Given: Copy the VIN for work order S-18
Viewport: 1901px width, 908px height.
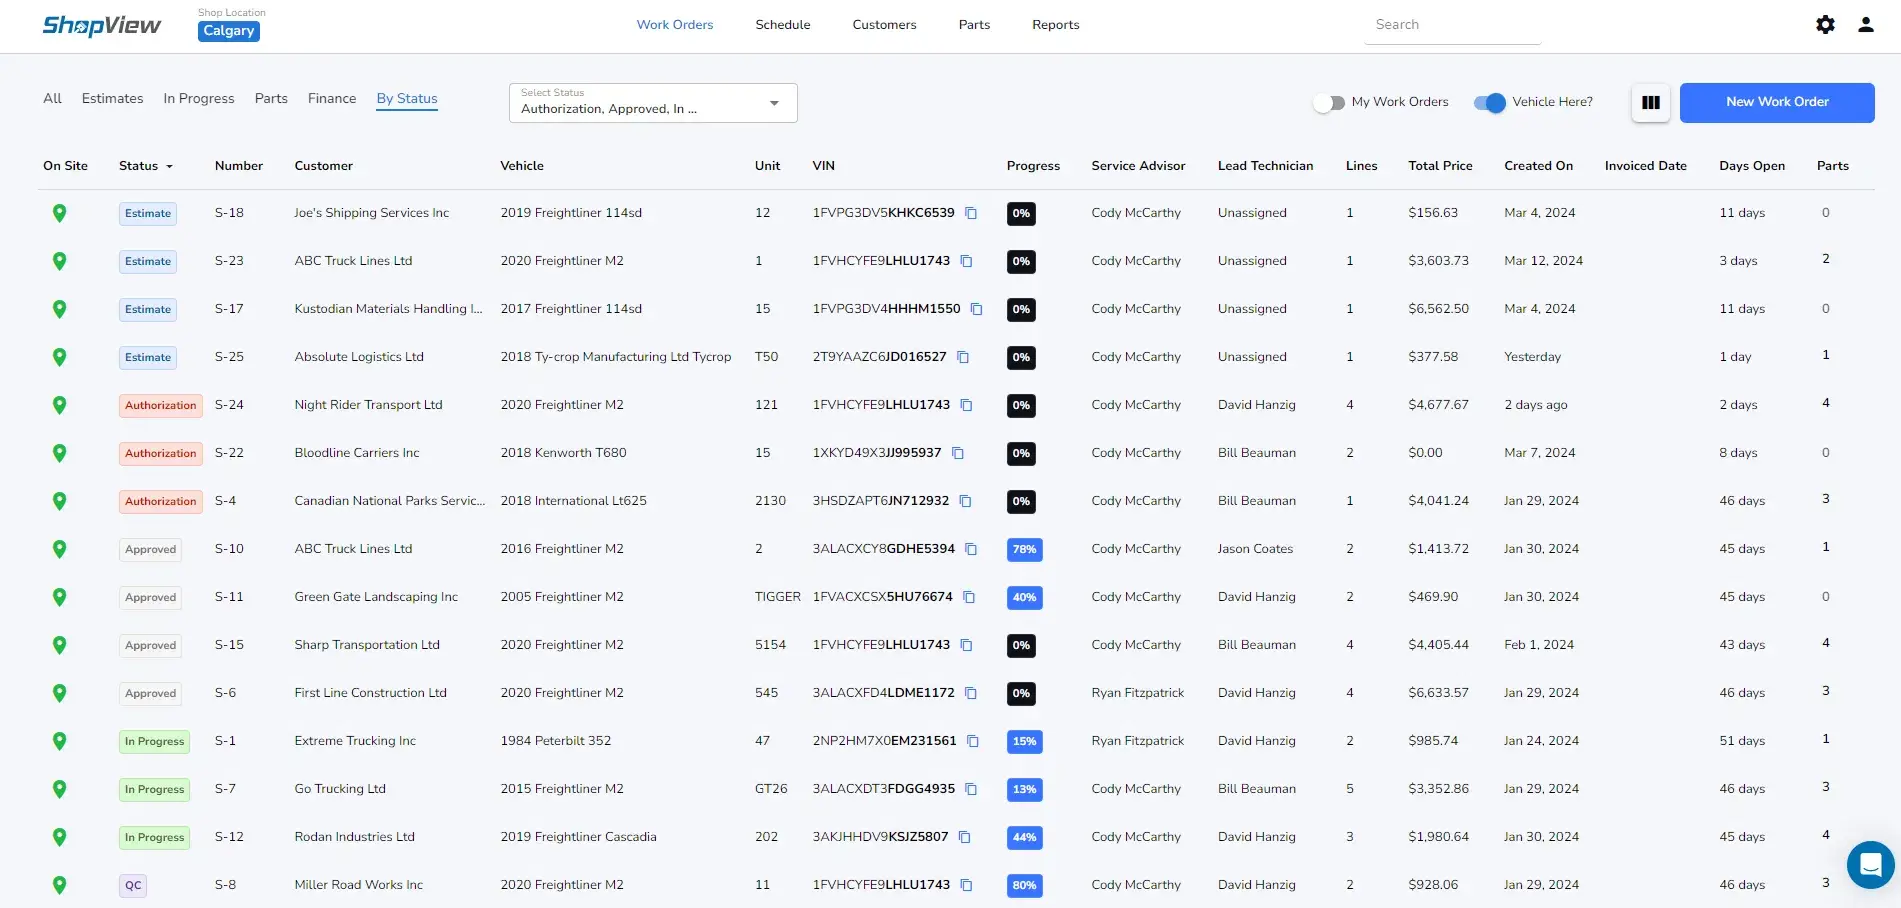Looking at the screenshot, I should click(971, 213).
